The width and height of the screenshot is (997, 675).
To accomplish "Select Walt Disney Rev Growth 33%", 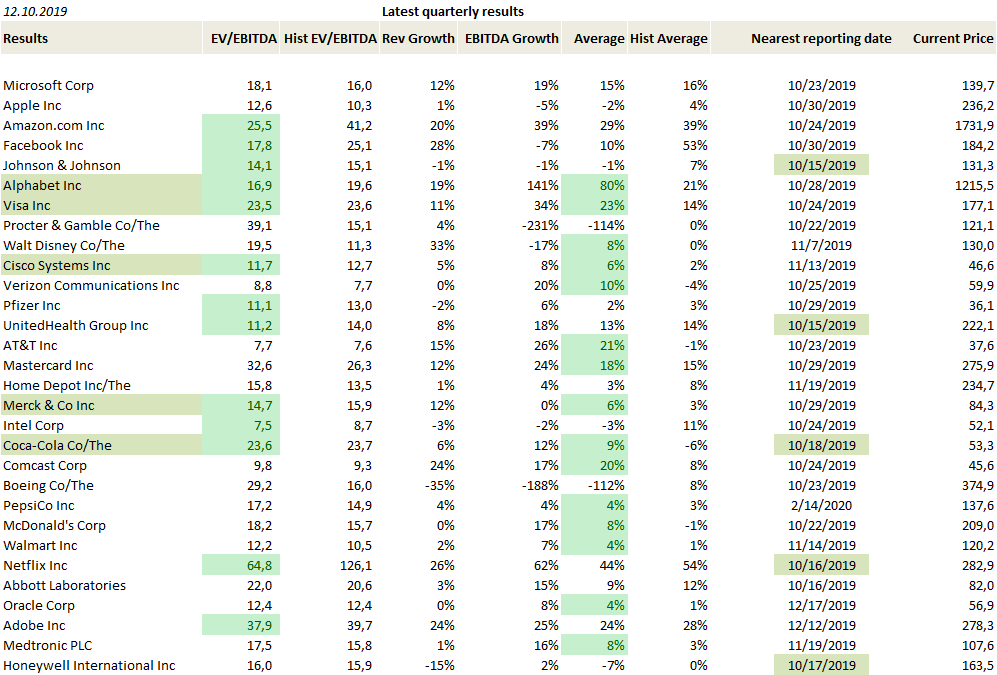I will coord(443,245).
